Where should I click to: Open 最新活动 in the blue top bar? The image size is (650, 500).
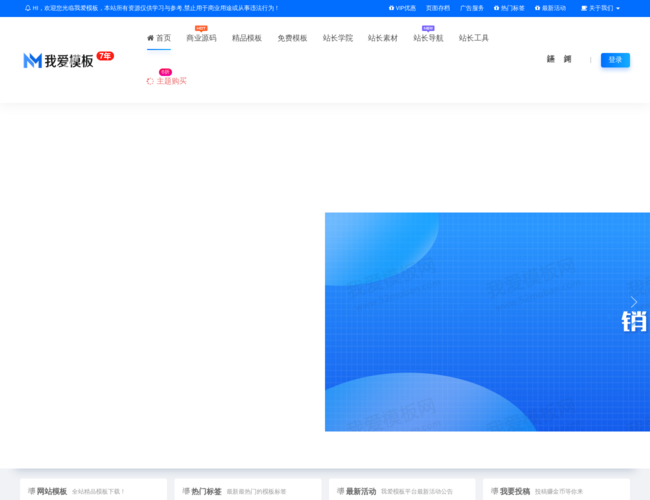(550, 8)
